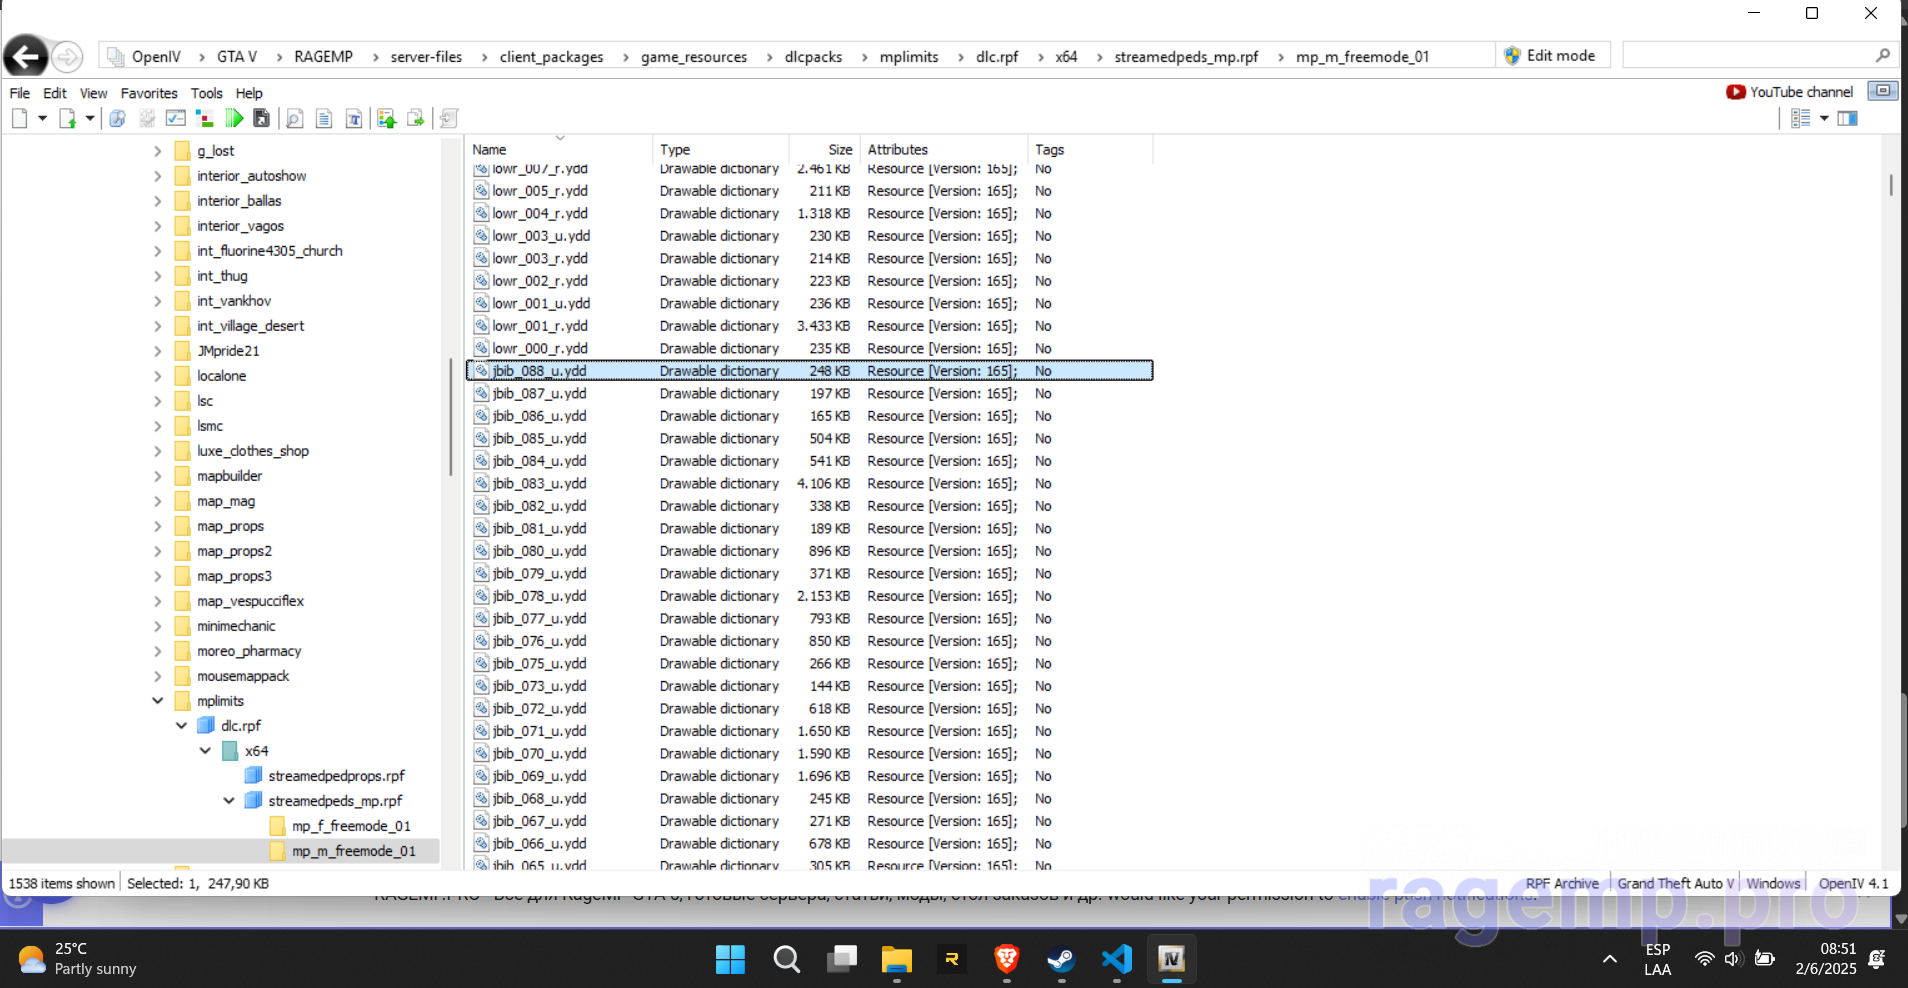The width and height of the screenshot is (1908, 988).
Task: Collapse the dlc.rpf tree node
Action: coord(181,726)
